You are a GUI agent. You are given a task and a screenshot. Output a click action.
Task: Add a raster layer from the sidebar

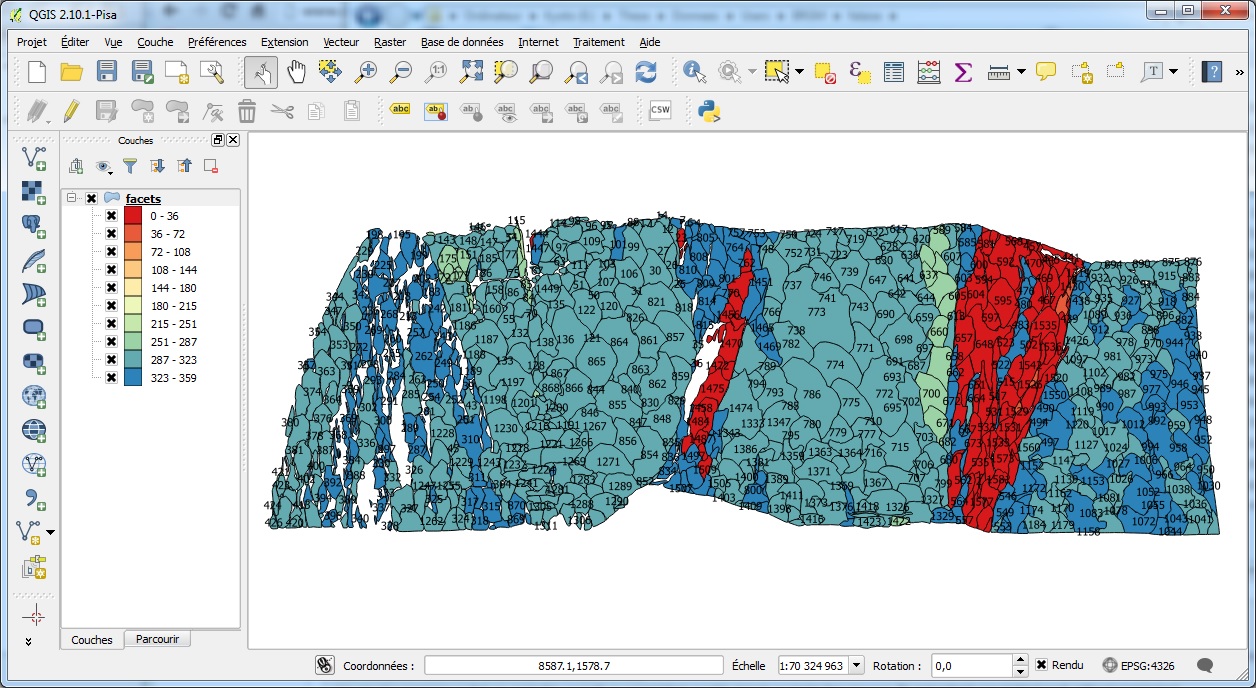tap(34, 191)
